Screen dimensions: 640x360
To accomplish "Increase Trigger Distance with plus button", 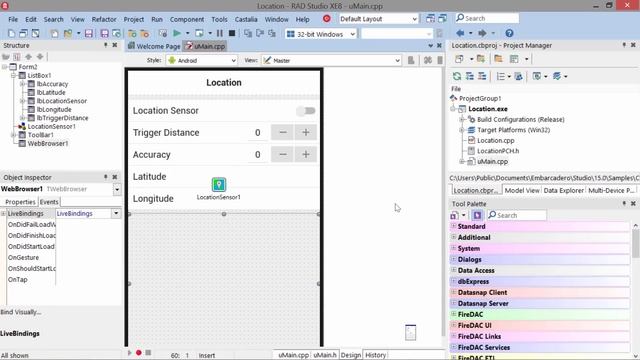I will click(x=306, y=132).
